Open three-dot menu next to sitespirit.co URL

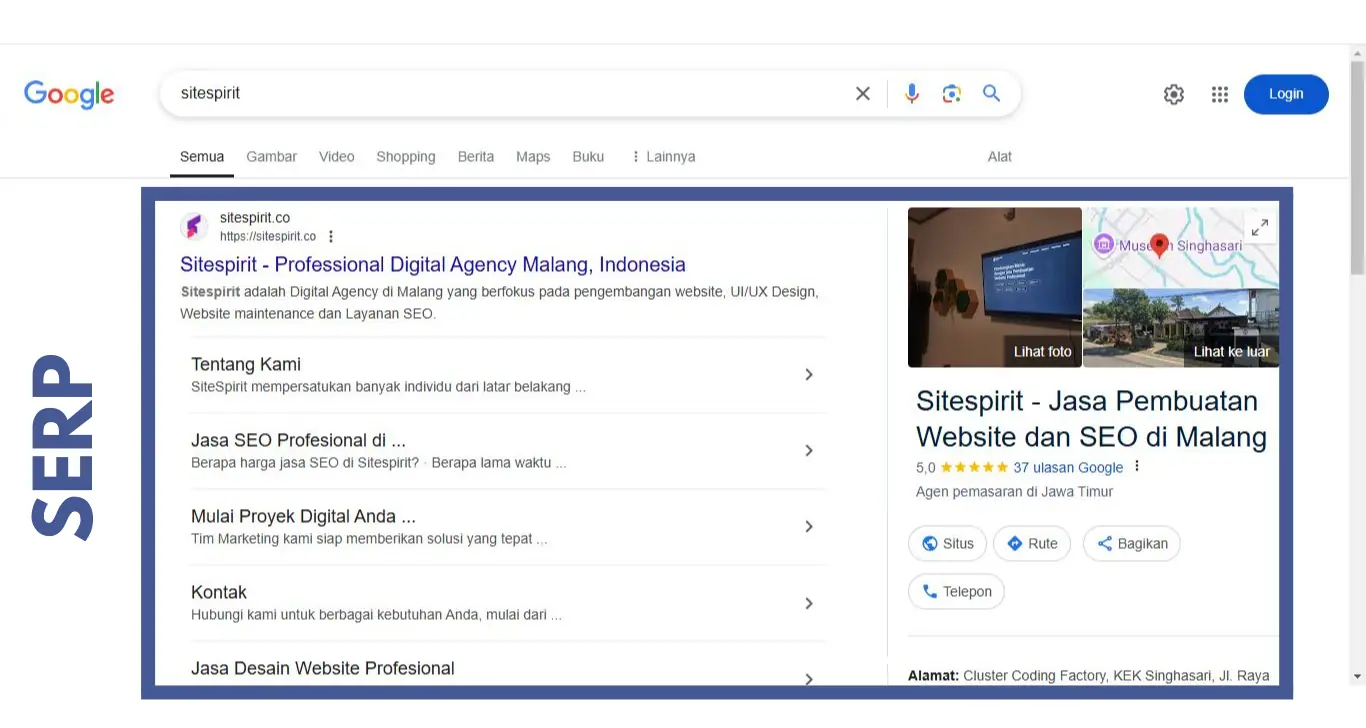(x=331, y=237)
